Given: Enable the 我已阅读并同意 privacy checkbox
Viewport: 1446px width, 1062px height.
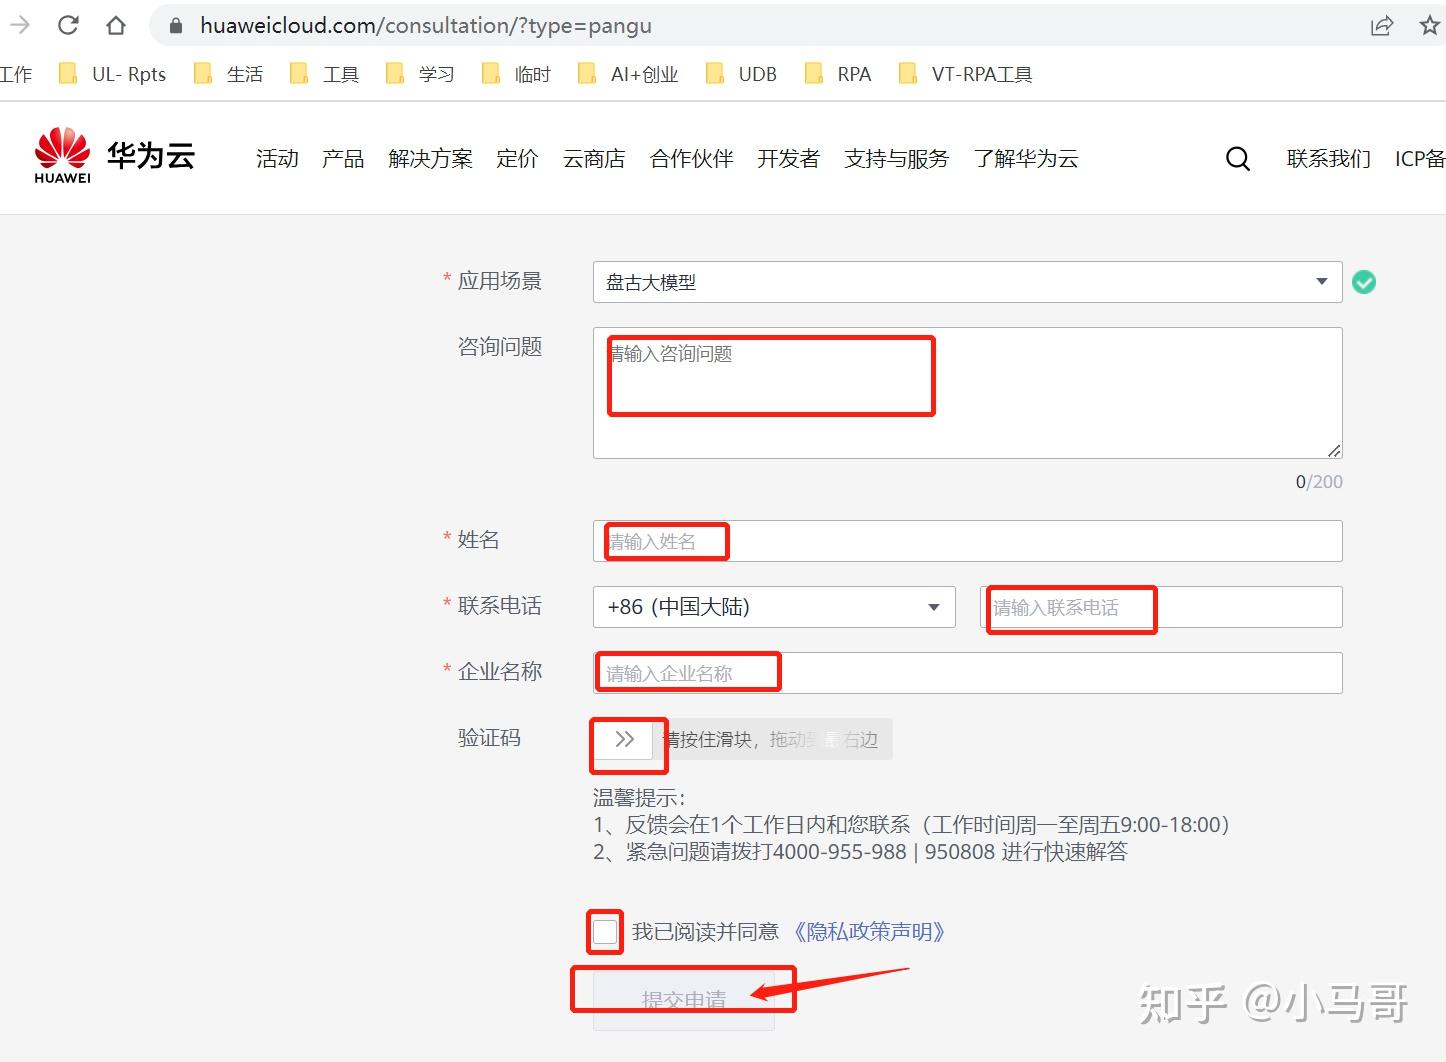Looking at the screenshot, I should click(604, 931).
